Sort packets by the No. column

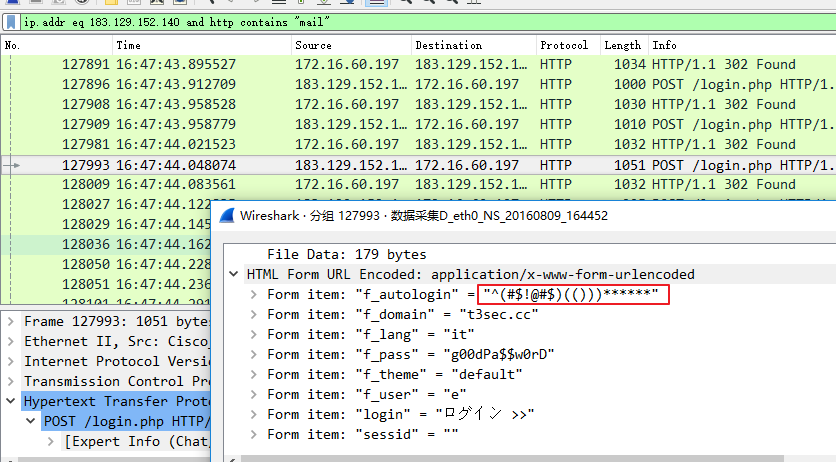(57, 45)
